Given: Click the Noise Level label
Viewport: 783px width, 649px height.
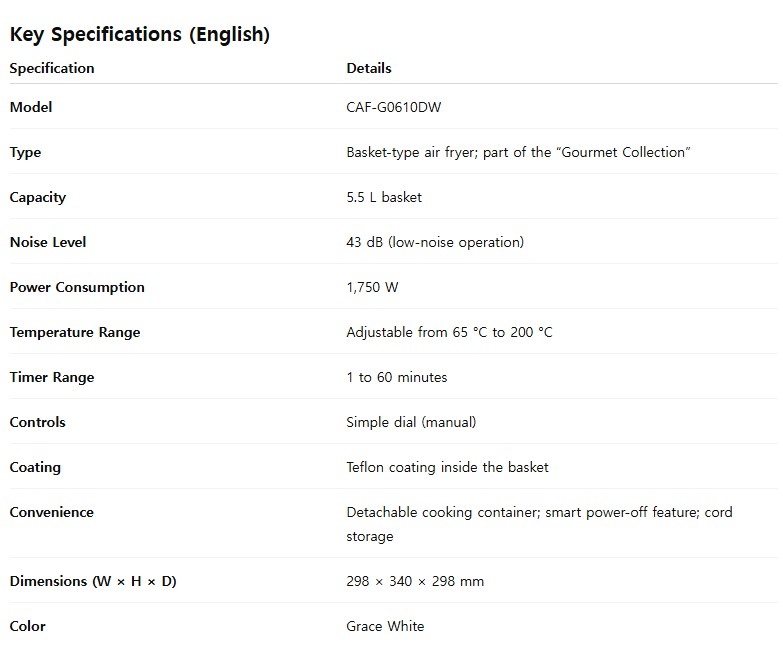Looking at the screenshot, I should [48, 242].
